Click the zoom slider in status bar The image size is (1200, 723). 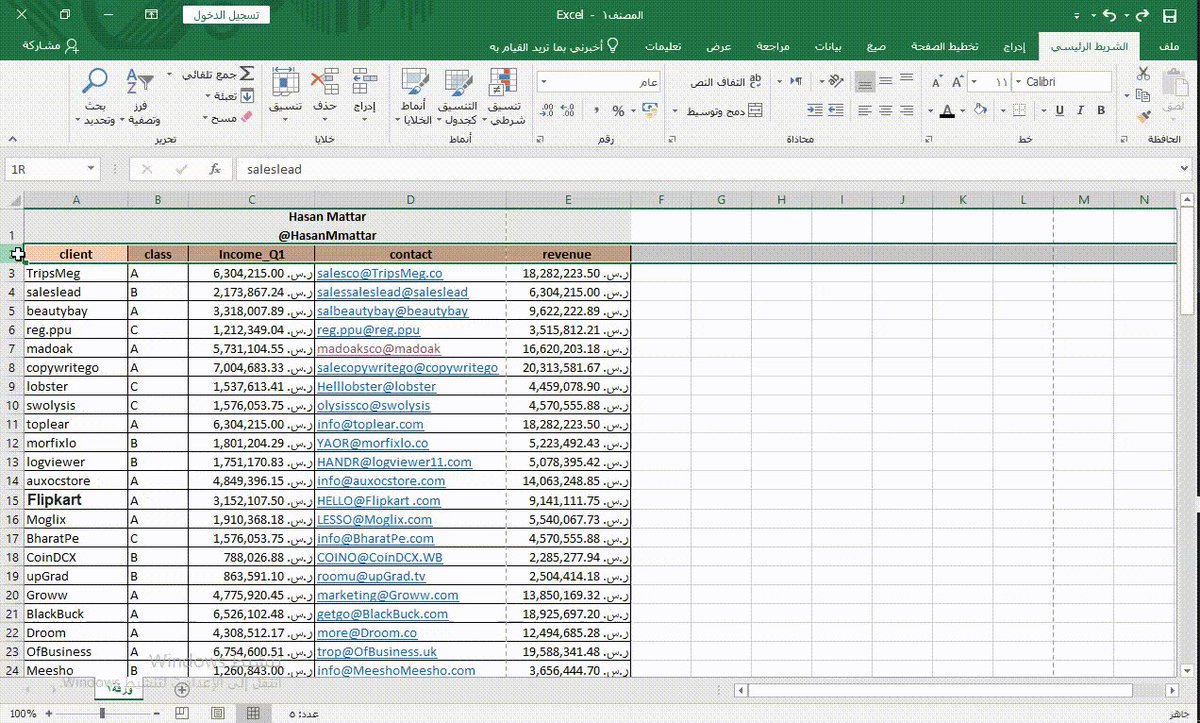pos(103,713)
